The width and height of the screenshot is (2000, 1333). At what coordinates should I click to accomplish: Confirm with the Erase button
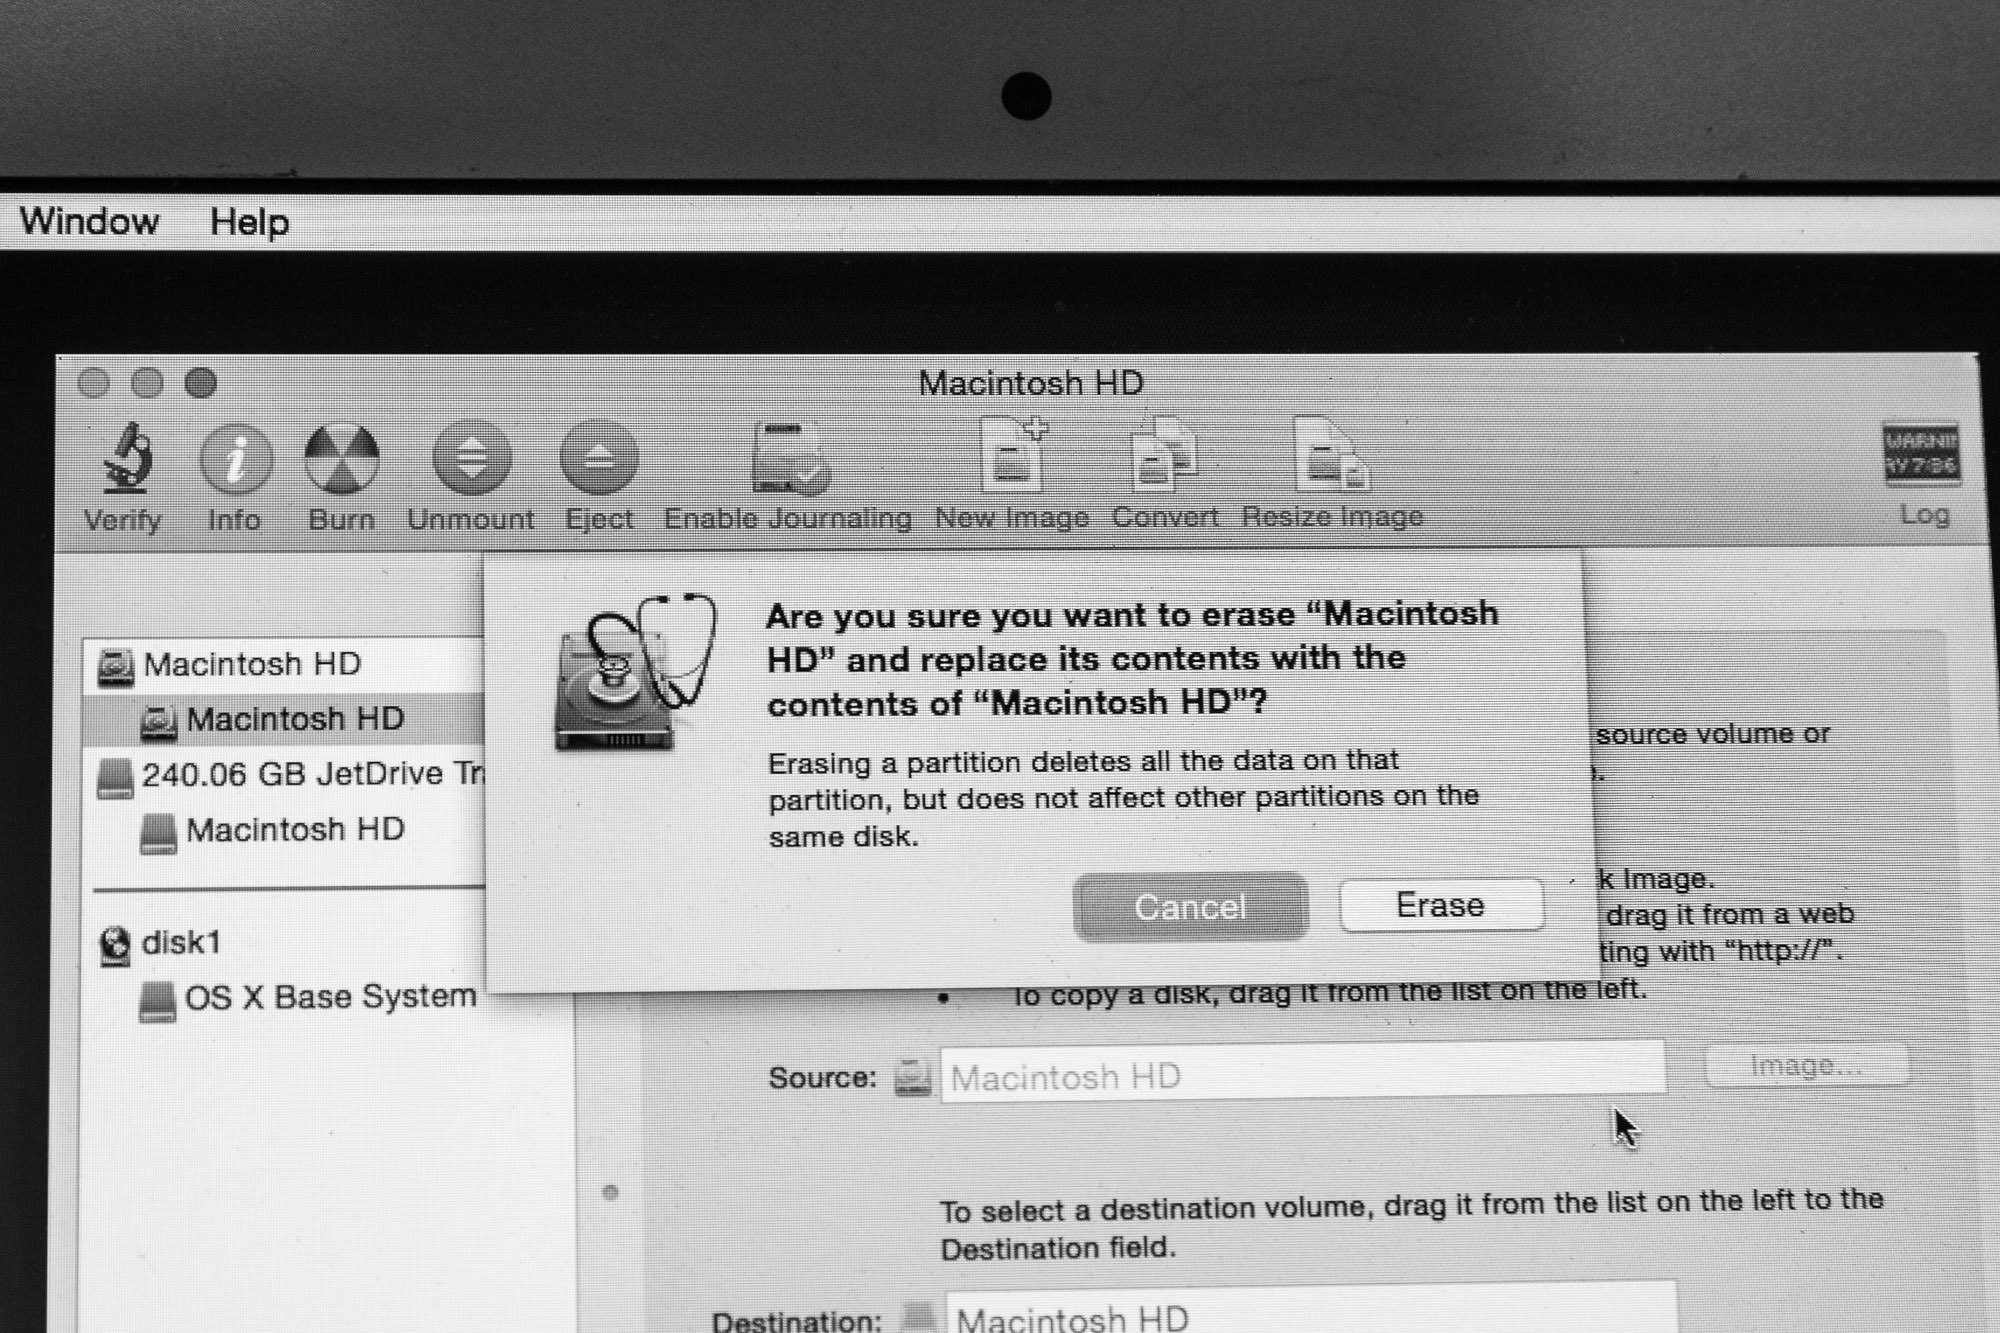pyautogui.click(x=1441, y=905)
